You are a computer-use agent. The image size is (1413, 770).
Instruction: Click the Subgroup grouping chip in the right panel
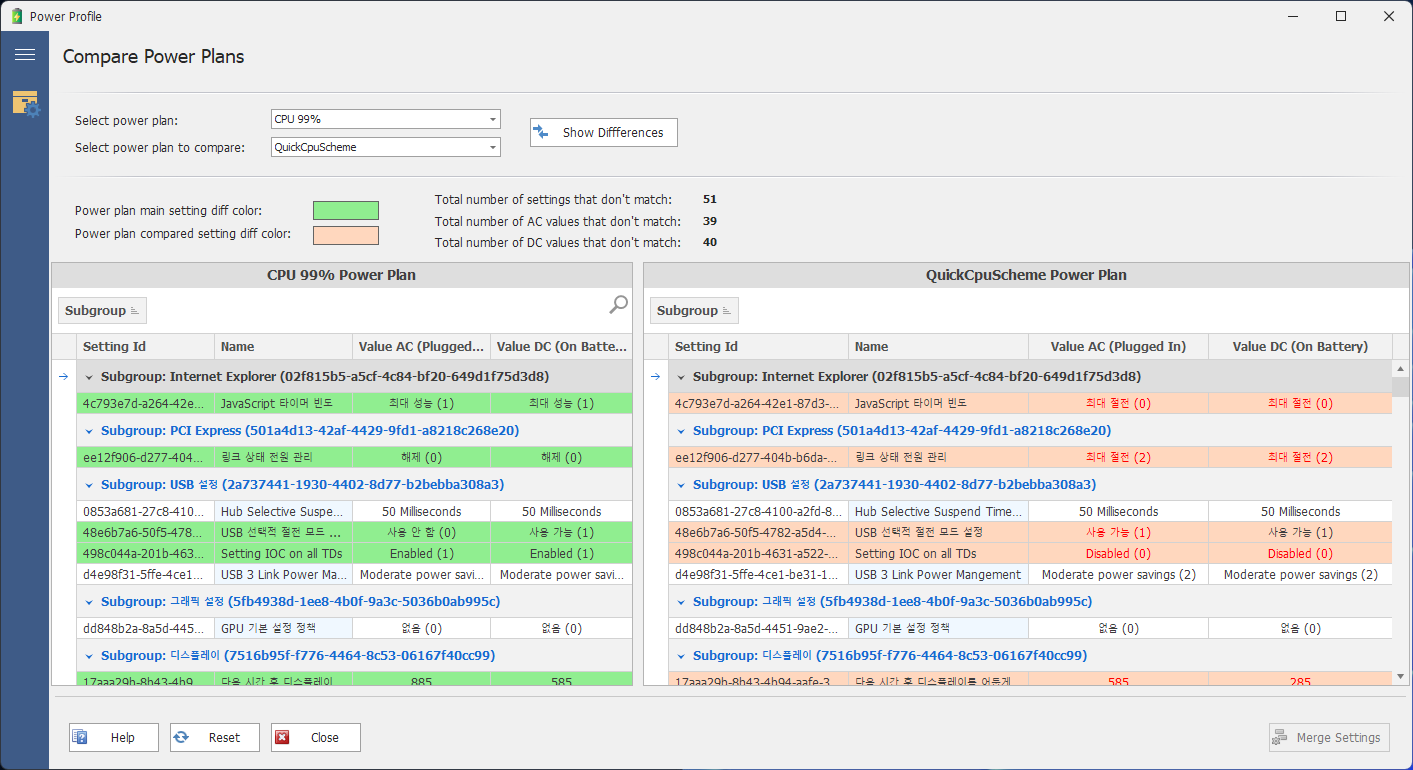pos(694,311)
